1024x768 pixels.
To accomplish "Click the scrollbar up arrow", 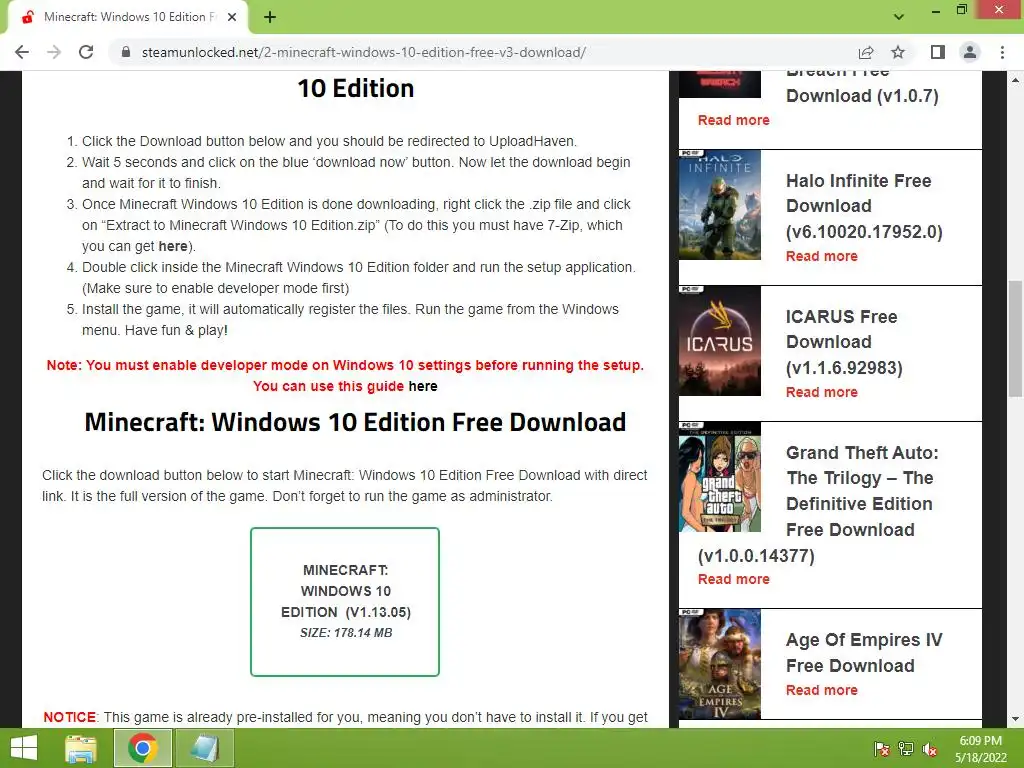I will pyautogui.click(x=1015, y=80).
